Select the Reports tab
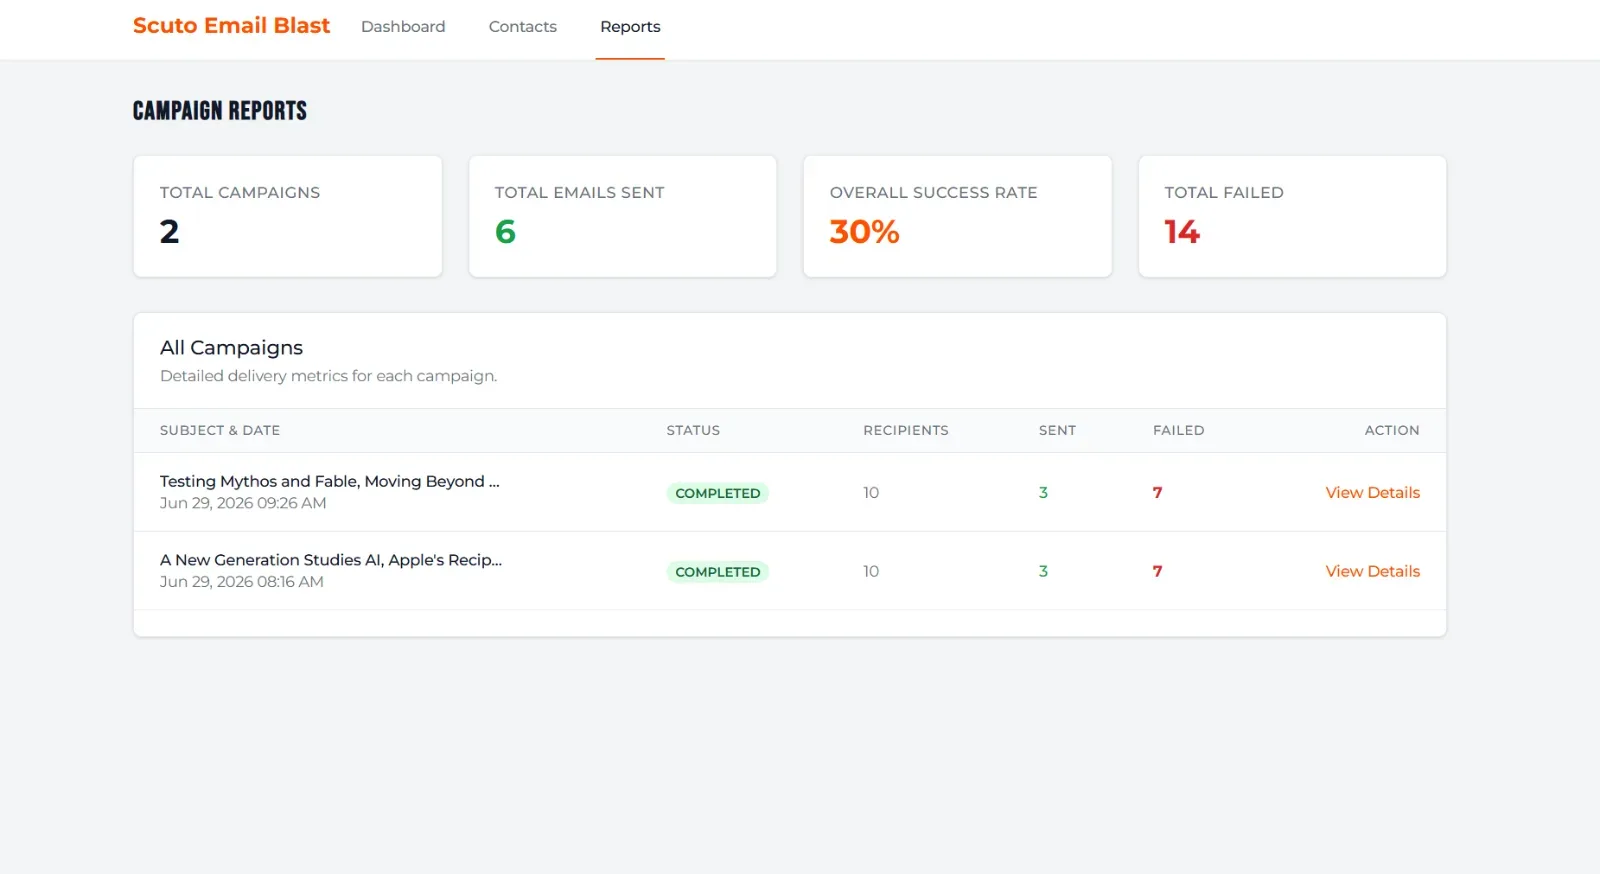 point(630,27)
